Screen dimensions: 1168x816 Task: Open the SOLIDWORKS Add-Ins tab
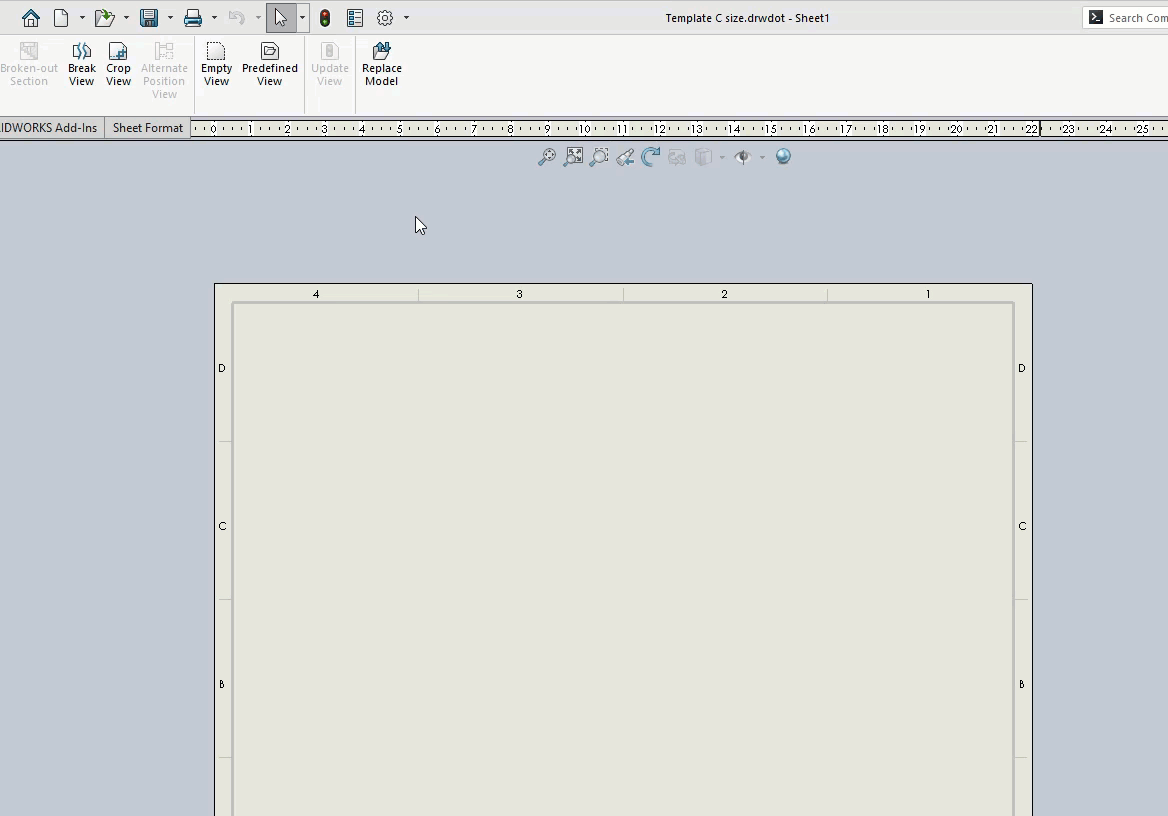[49, 127]
